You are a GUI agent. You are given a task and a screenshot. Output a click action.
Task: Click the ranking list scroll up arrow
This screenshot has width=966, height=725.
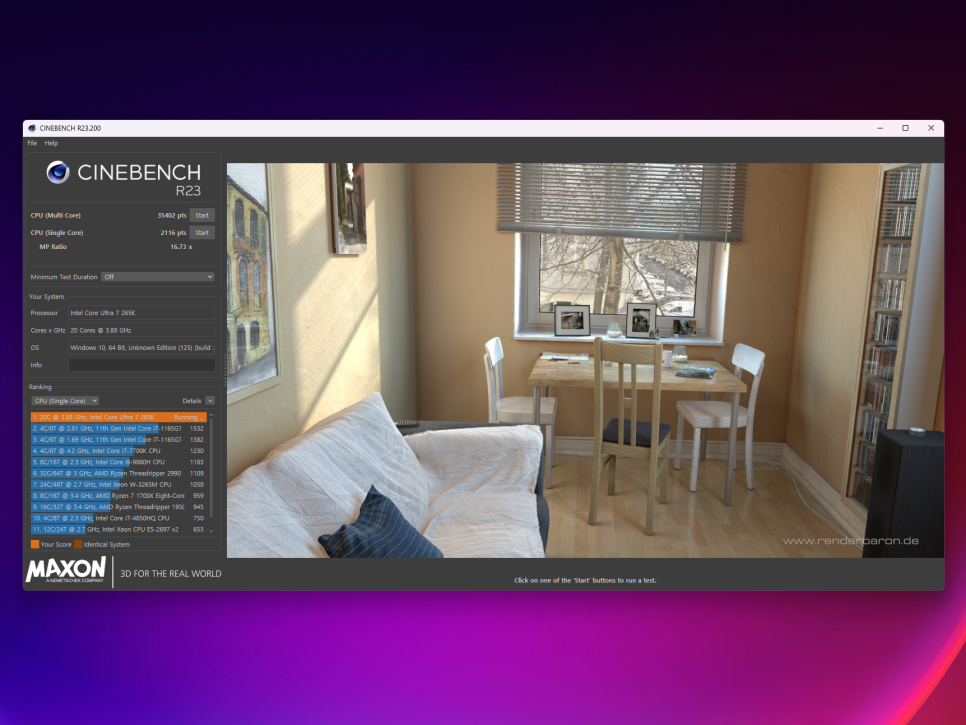point(211,416)
